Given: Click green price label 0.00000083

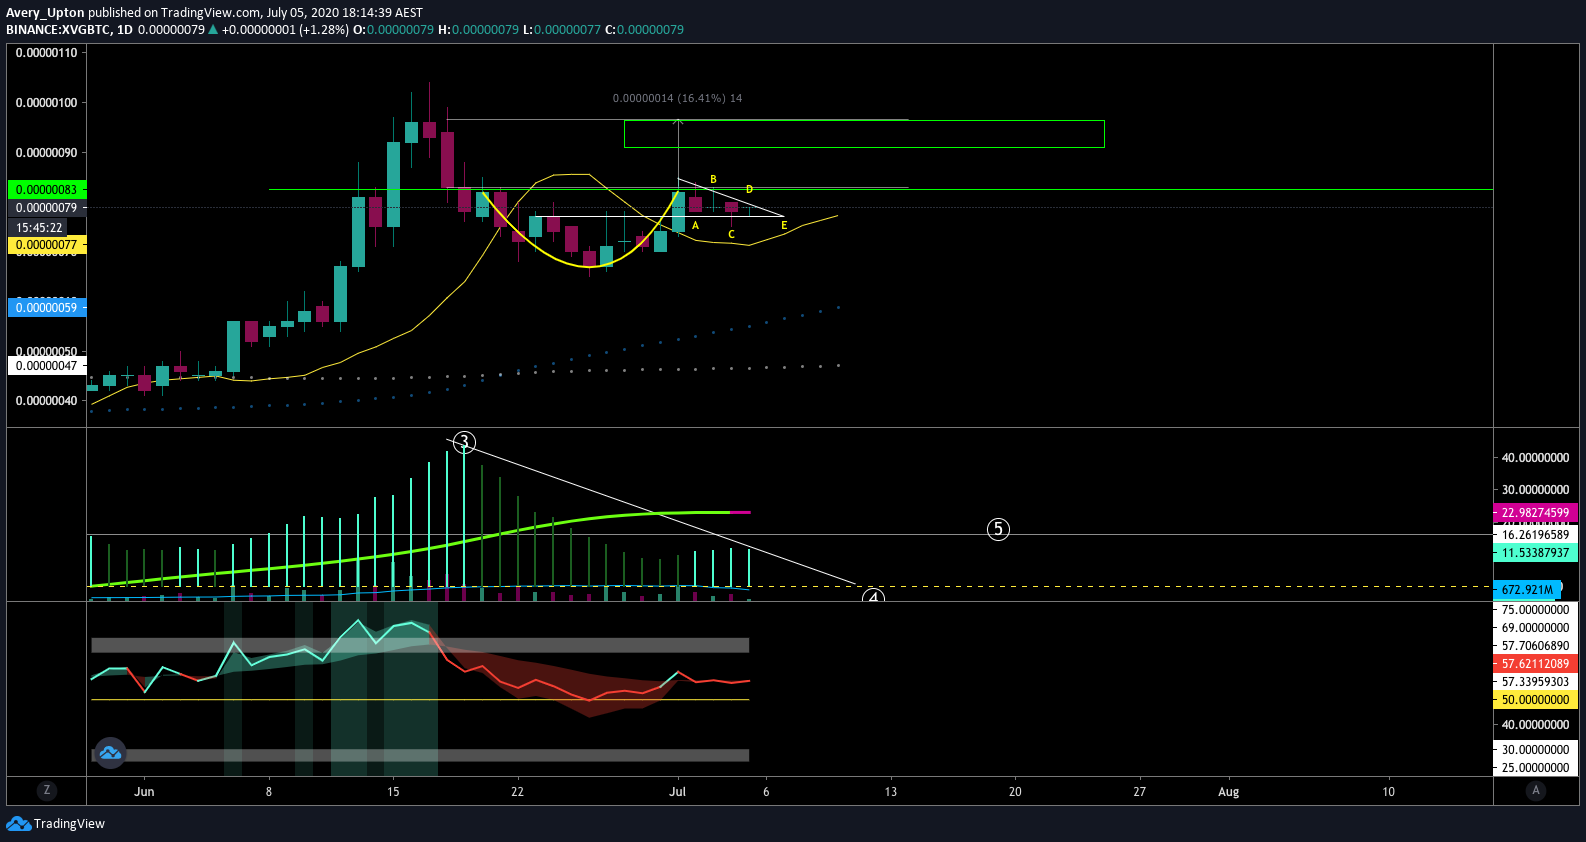Looking at the screenshot, I should point(47,189).
